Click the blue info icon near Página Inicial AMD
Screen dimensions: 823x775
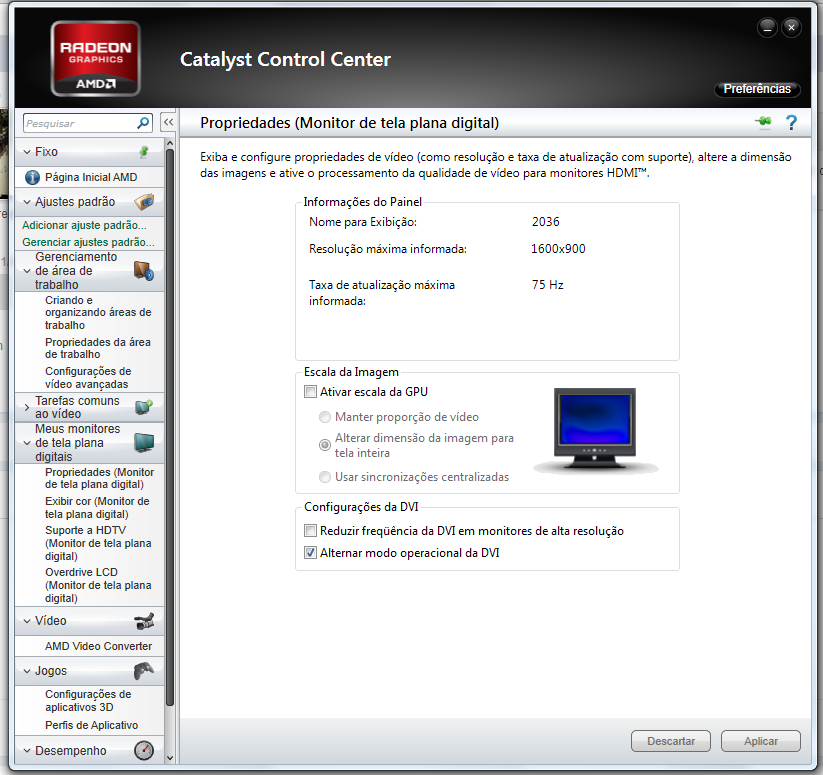(32, 177)
